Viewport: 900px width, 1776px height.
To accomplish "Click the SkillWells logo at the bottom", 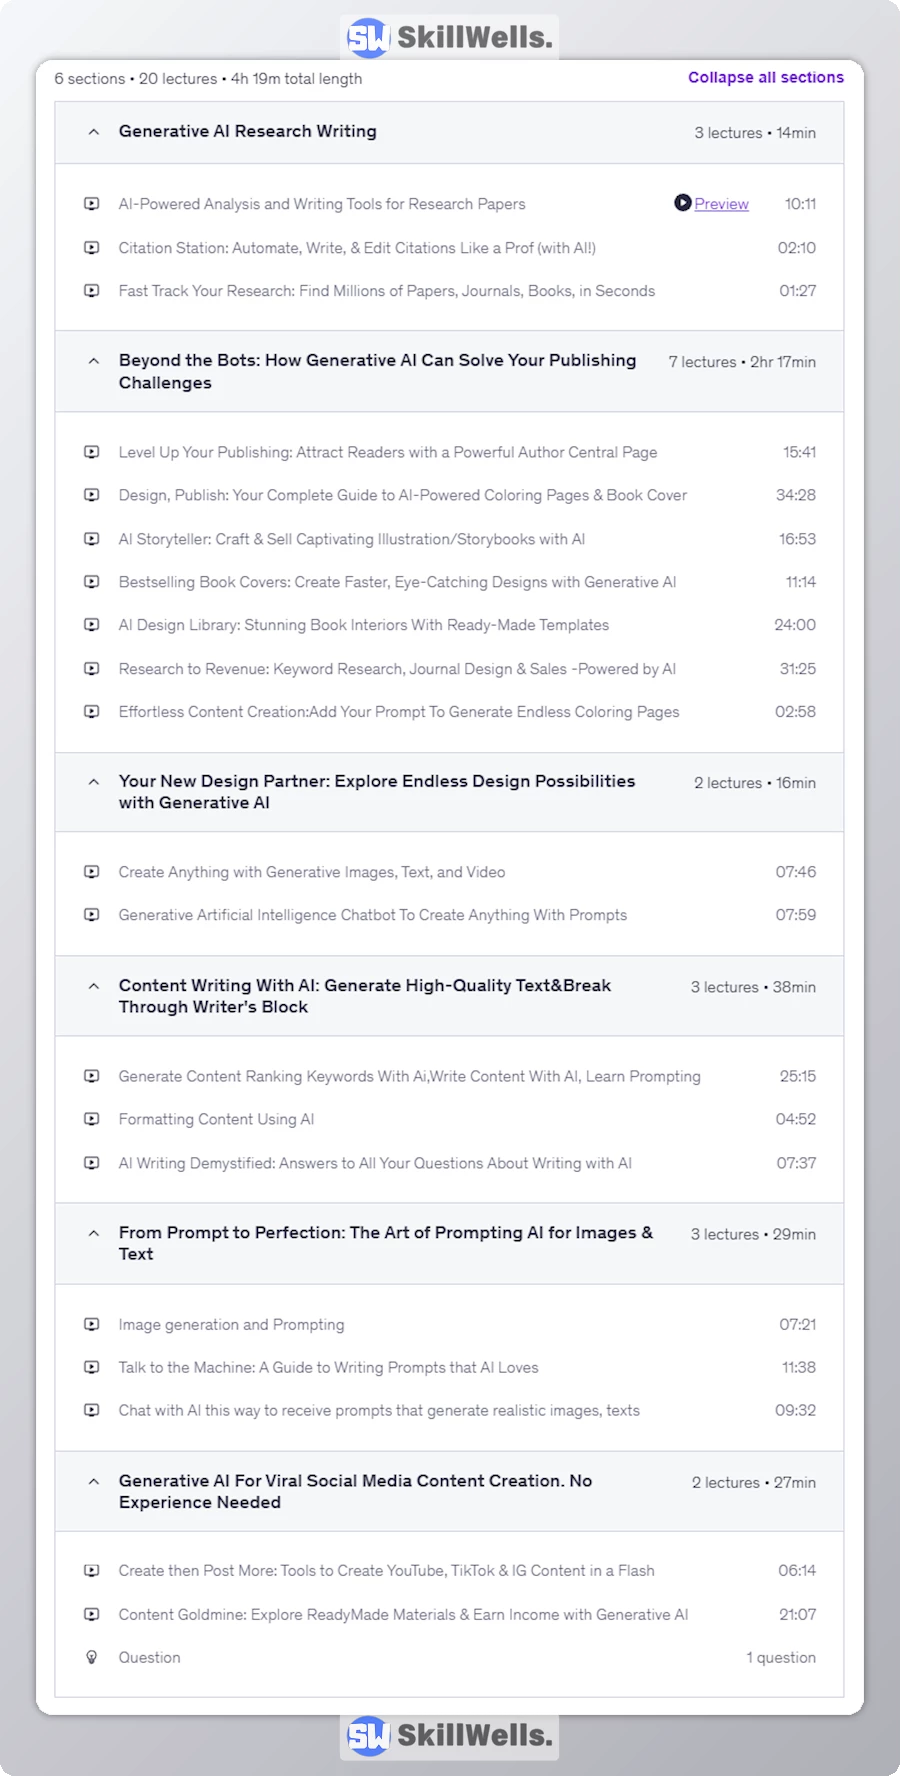I will [449, 1736].
